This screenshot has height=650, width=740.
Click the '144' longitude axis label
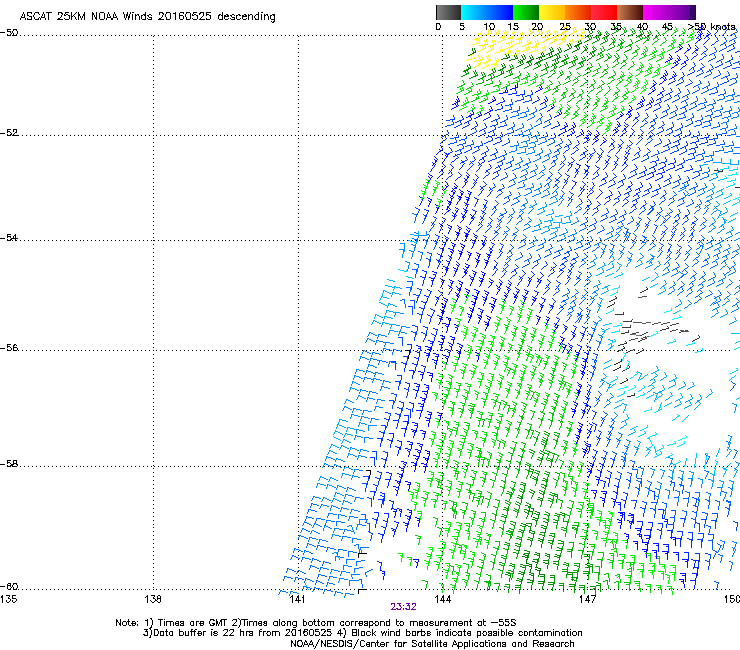pyautogui.click(x=442, y=599)
